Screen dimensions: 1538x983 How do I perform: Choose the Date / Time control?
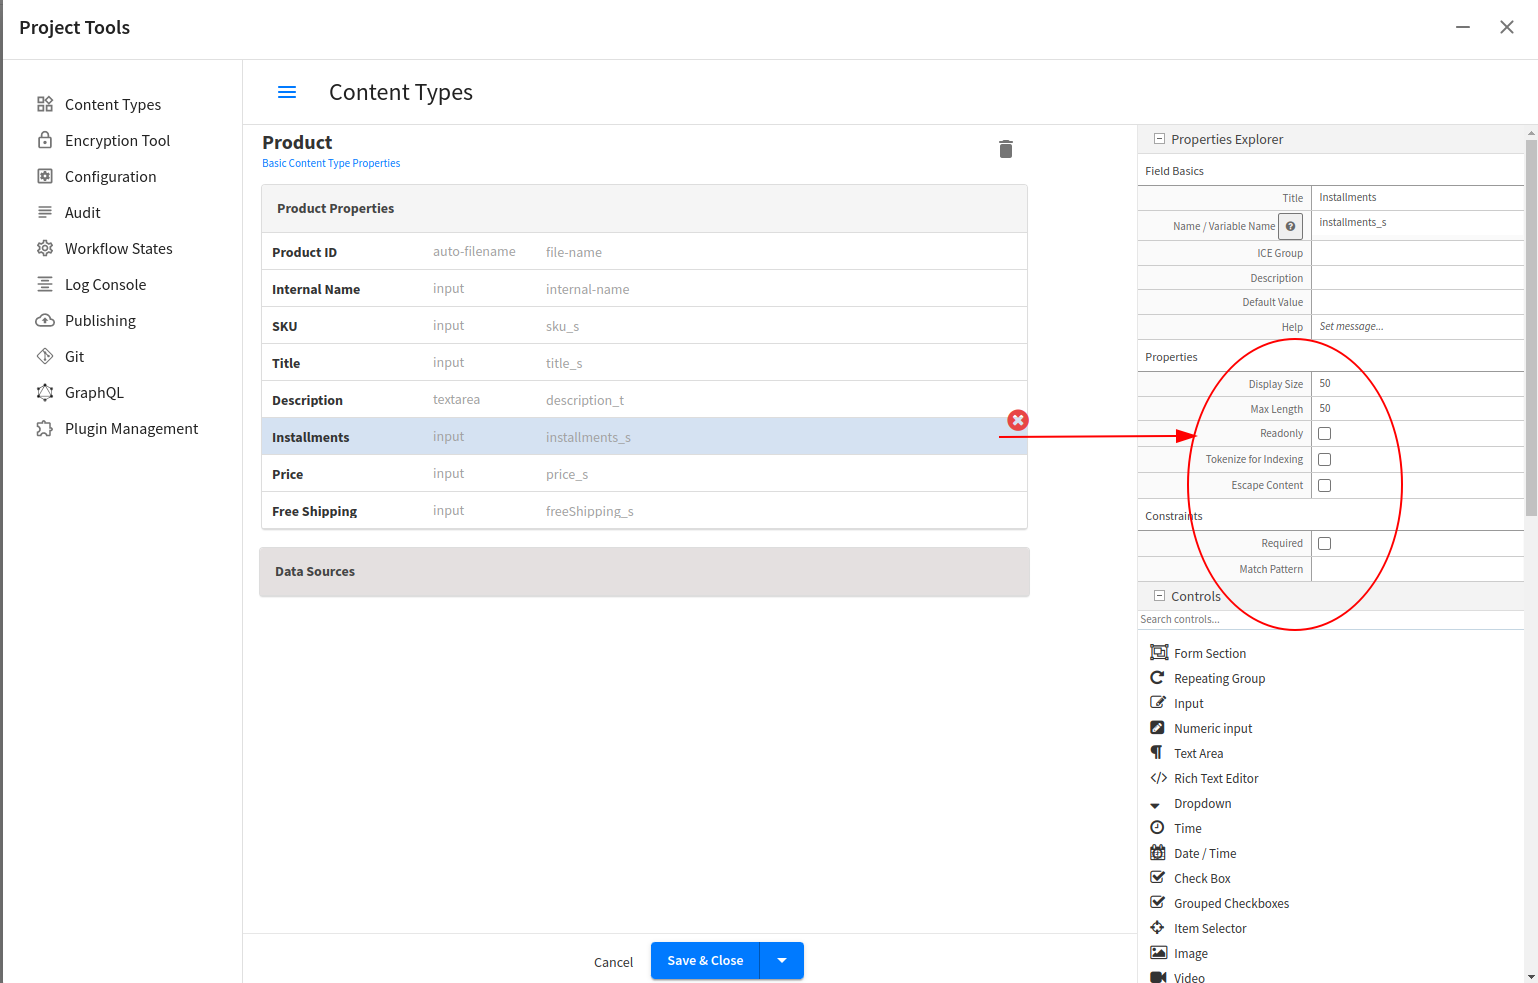click(1204, 853)
